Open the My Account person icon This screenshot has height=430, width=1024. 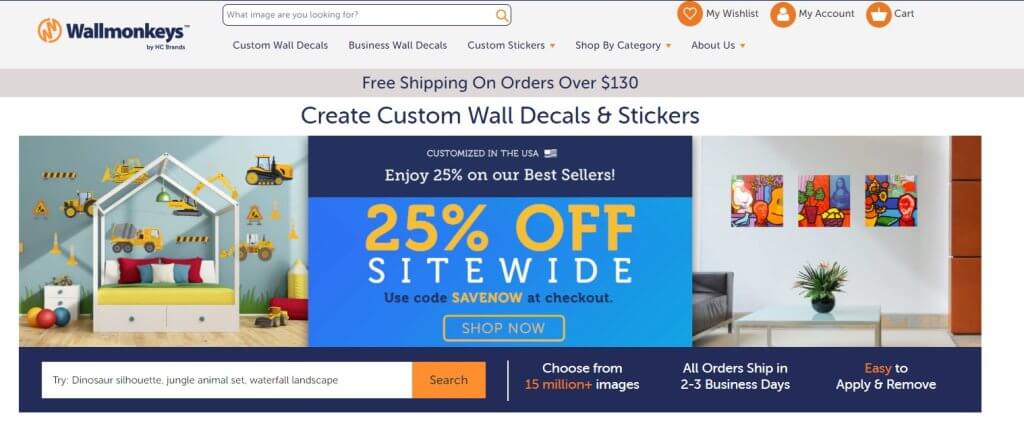click(782, 14)
